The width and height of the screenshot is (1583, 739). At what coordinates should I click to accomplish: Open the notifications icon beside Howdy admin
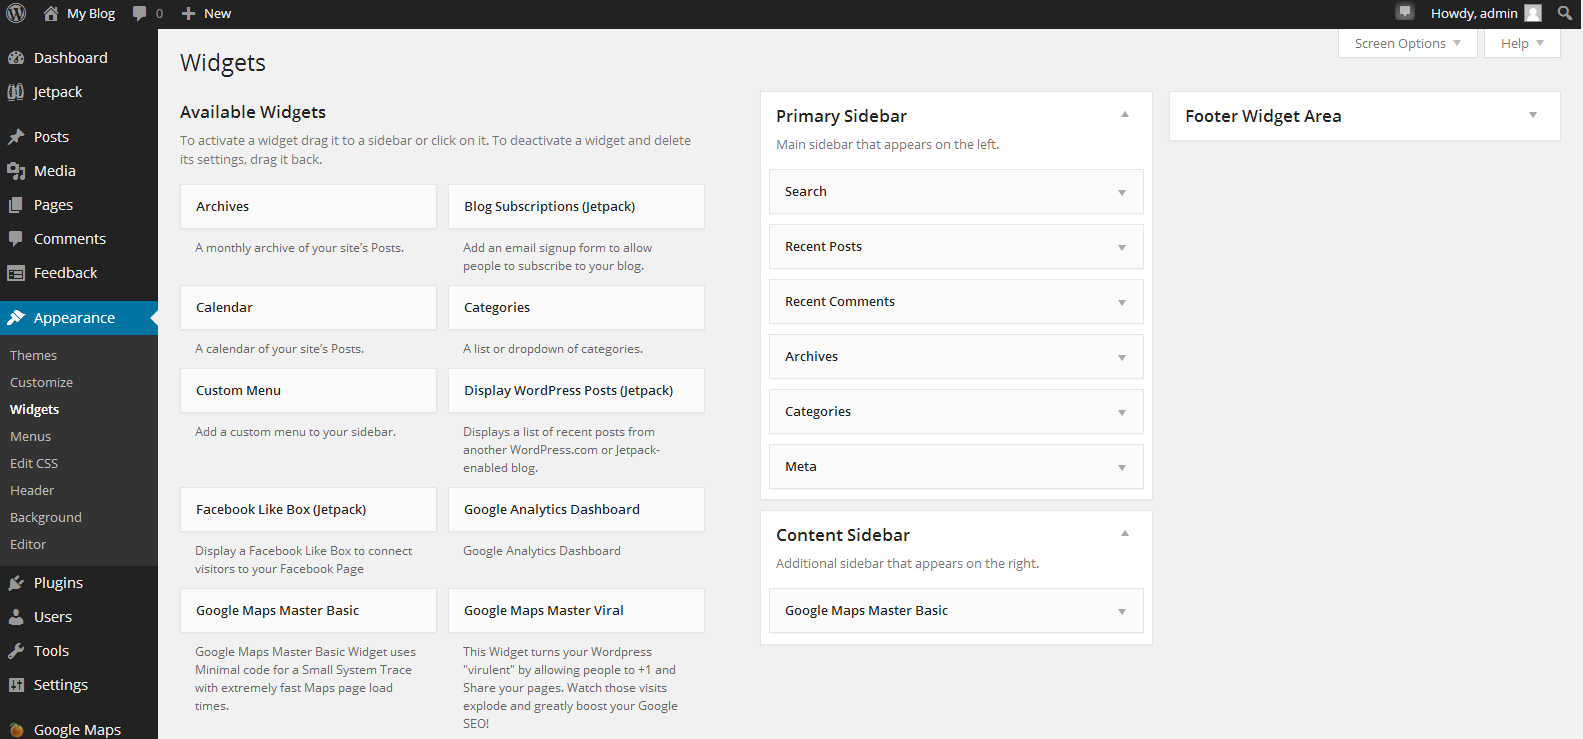tap(1405, 12)
